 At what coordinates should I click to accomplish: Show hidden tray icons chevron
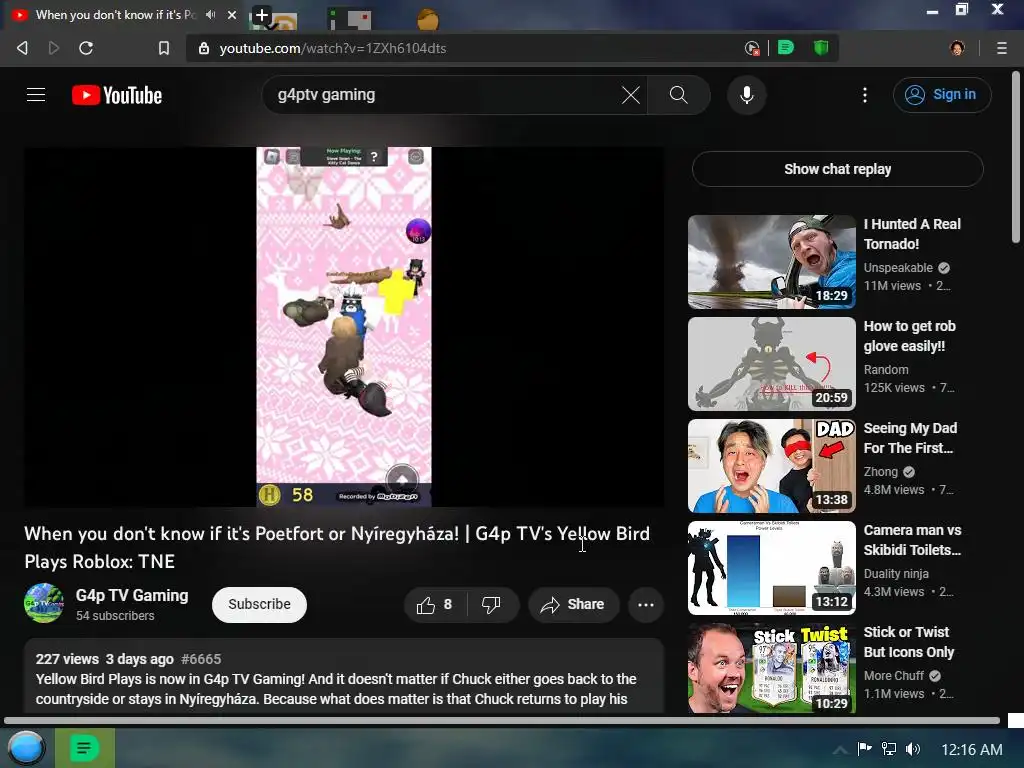pos(840,750)
